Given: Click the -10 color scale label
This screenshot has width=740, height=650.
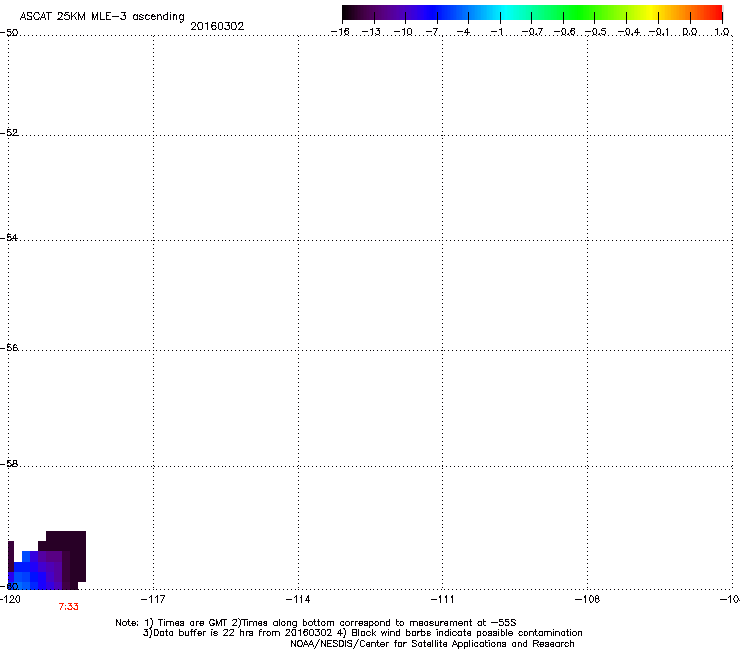Looking at the screenshot, I should (x=403, y=32).
